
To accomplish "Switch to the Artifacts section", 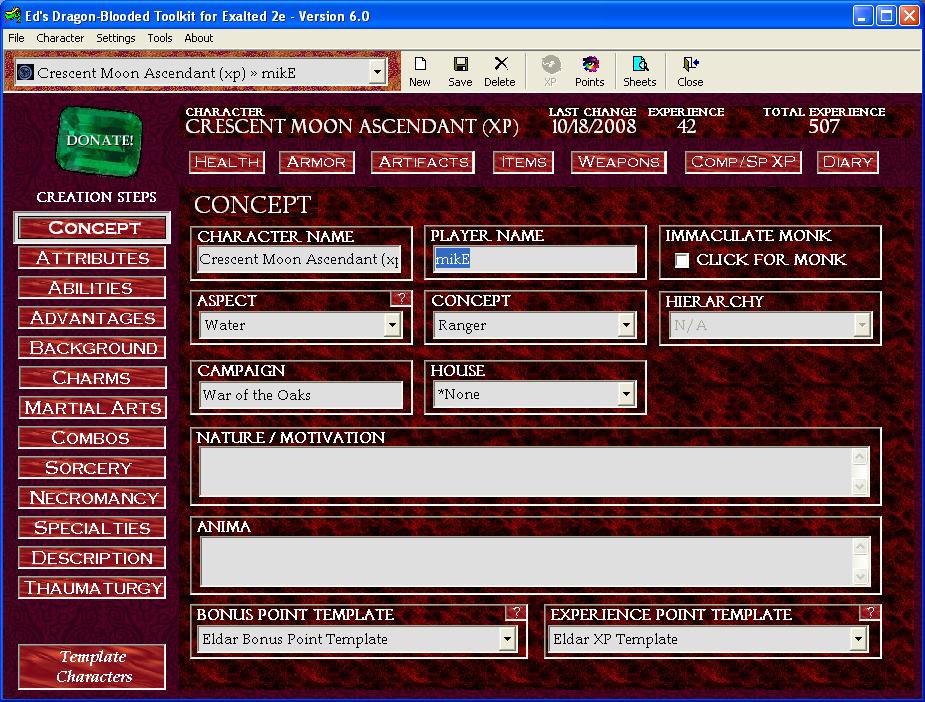I will click(x=423, y=162).
